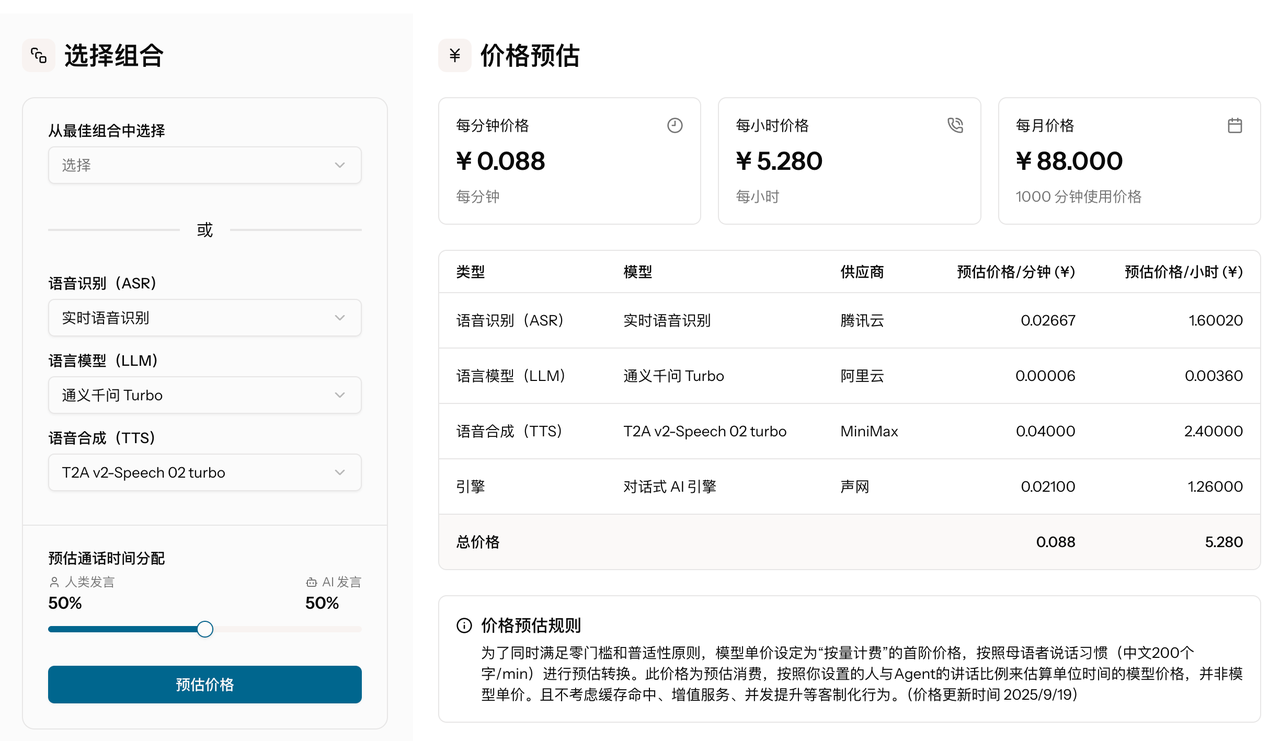
Task: Click the ¥ icon next to 价格预估 heading
Action: pos(454,56)
